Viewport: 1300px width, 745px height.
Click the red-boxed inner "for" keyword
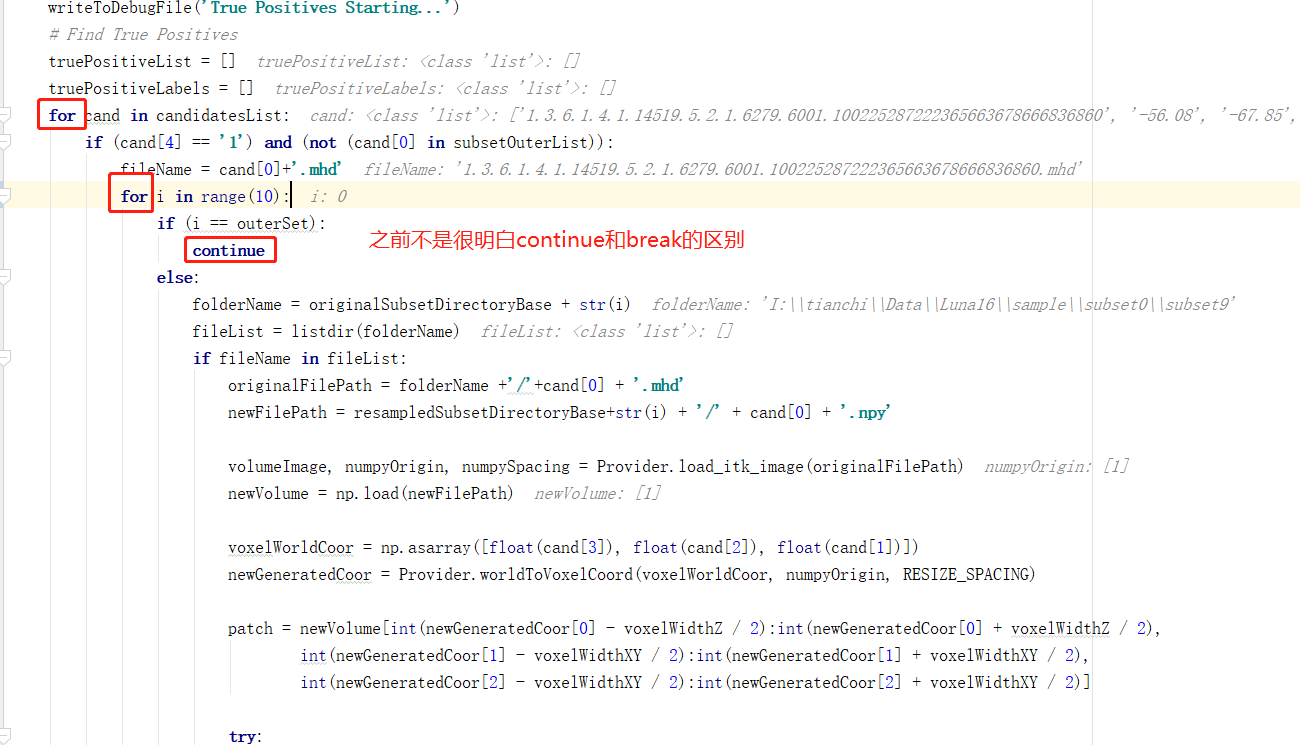point(131,195)
